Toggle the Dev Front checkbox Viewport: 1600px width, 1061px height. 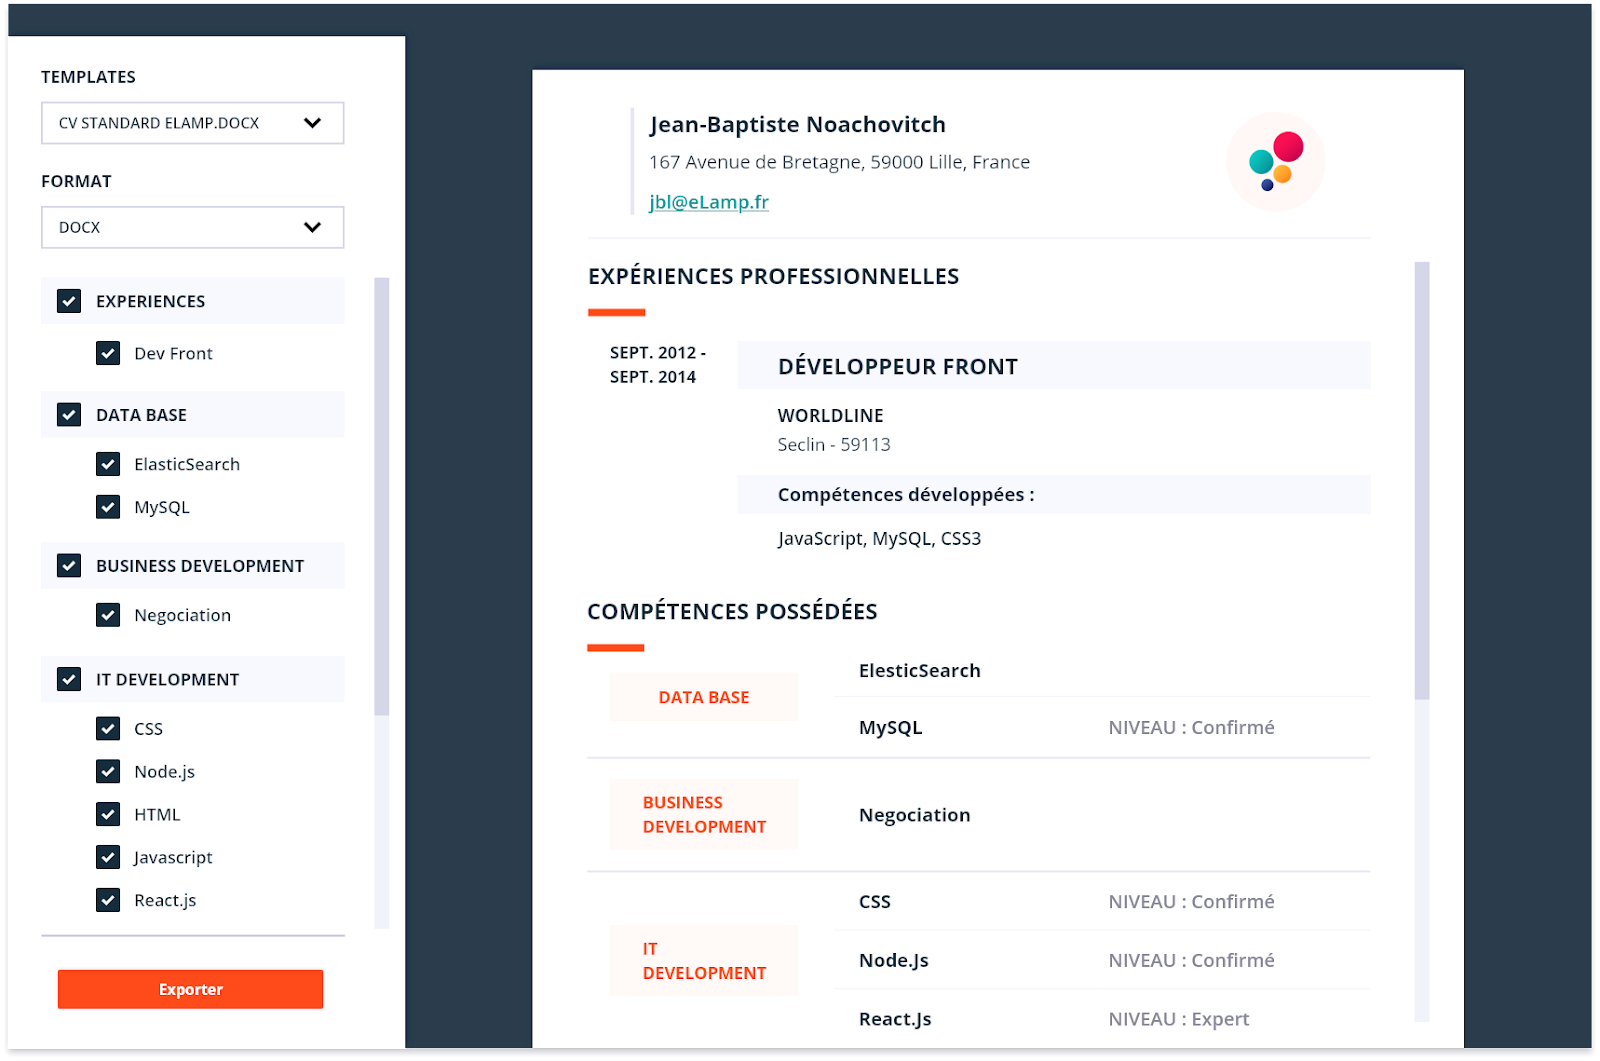(108, 353)
